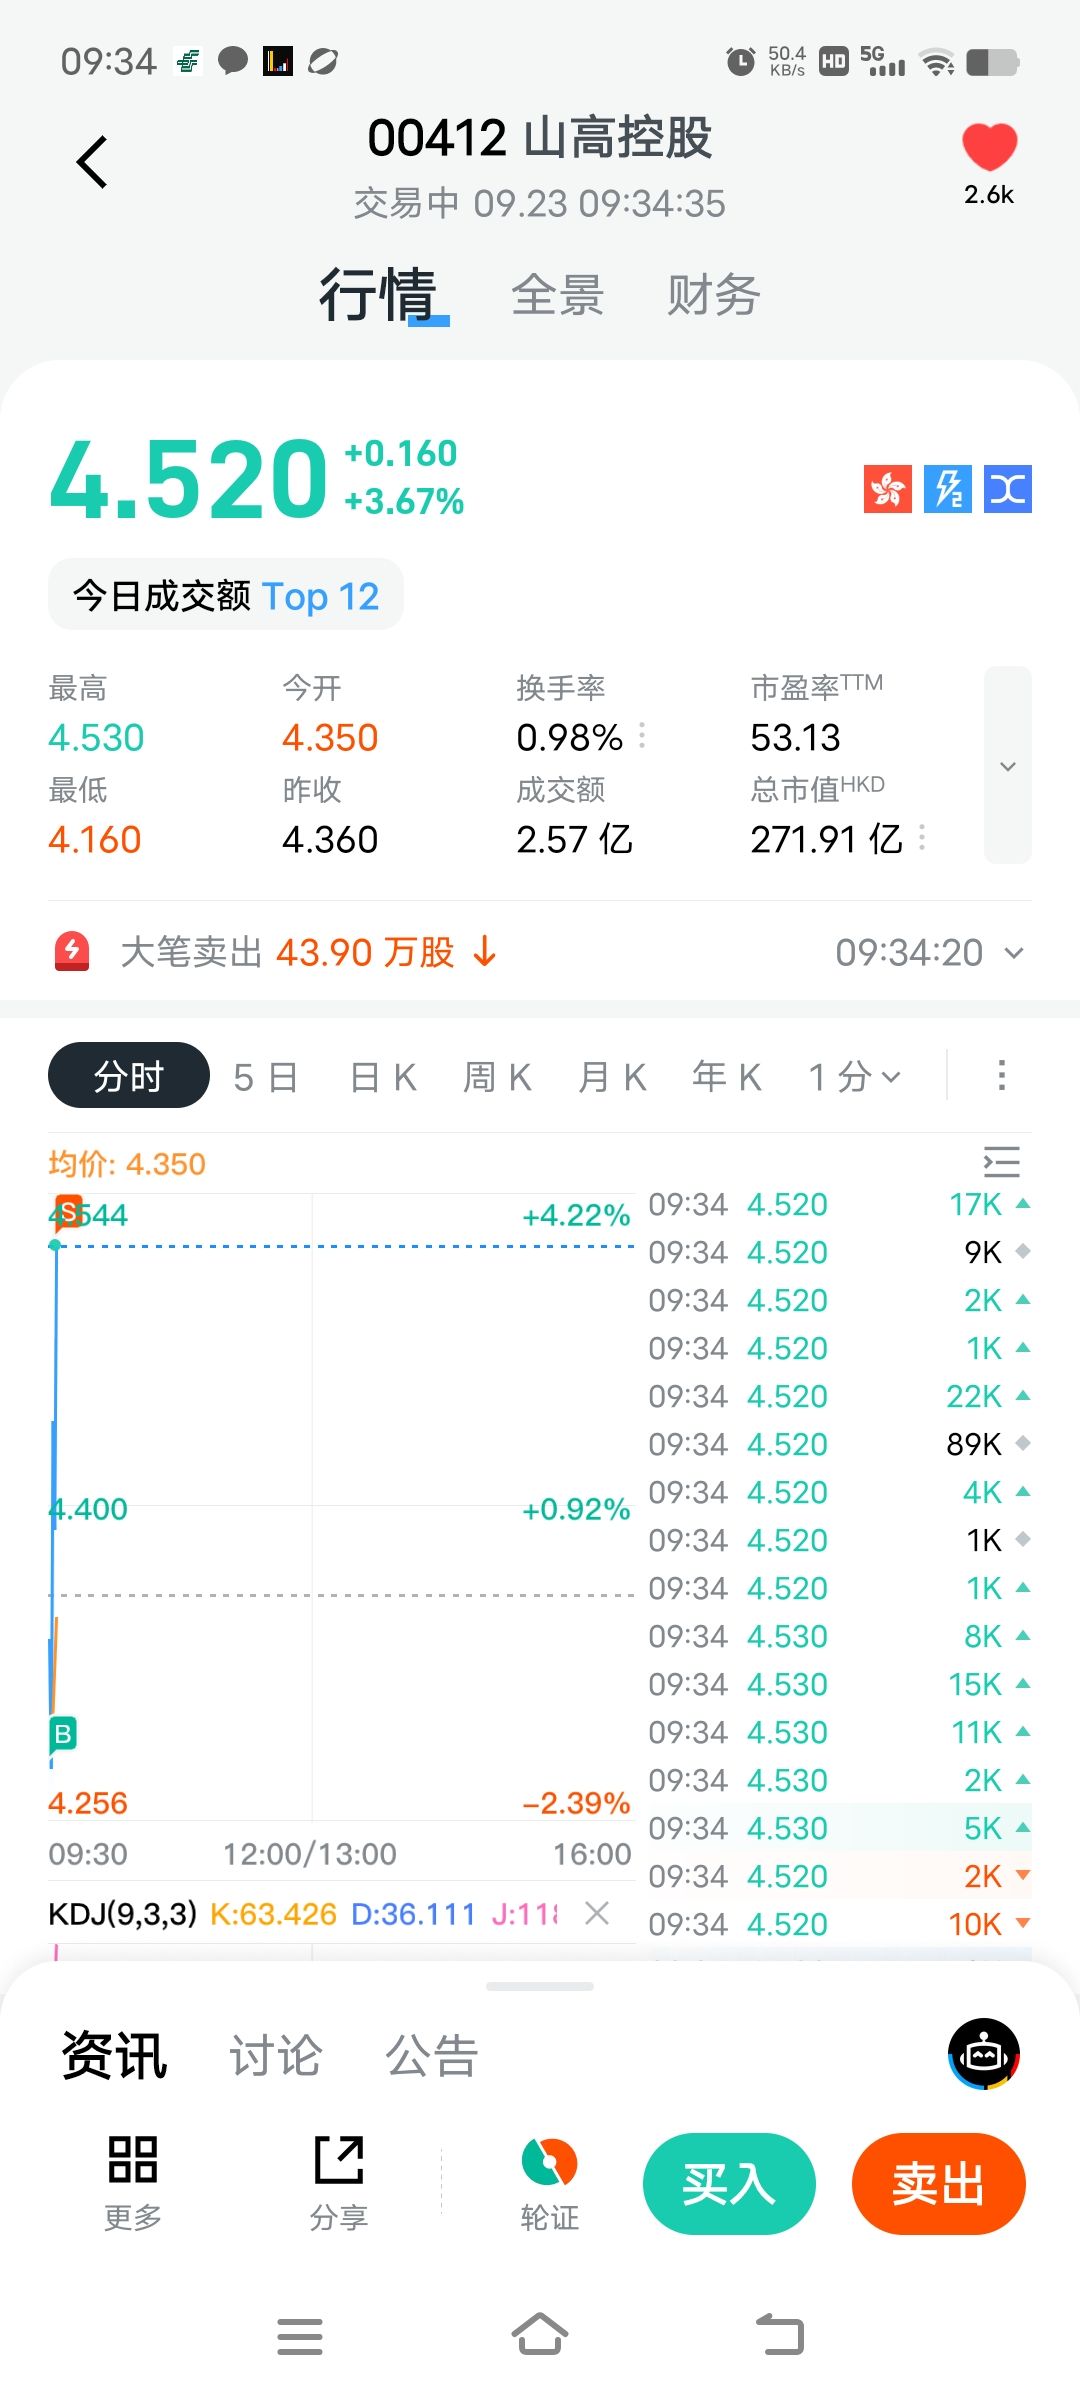The image size is (1080, 2400).
Task: Close the KDJ indicator panel
Action: coord(597,1913)
